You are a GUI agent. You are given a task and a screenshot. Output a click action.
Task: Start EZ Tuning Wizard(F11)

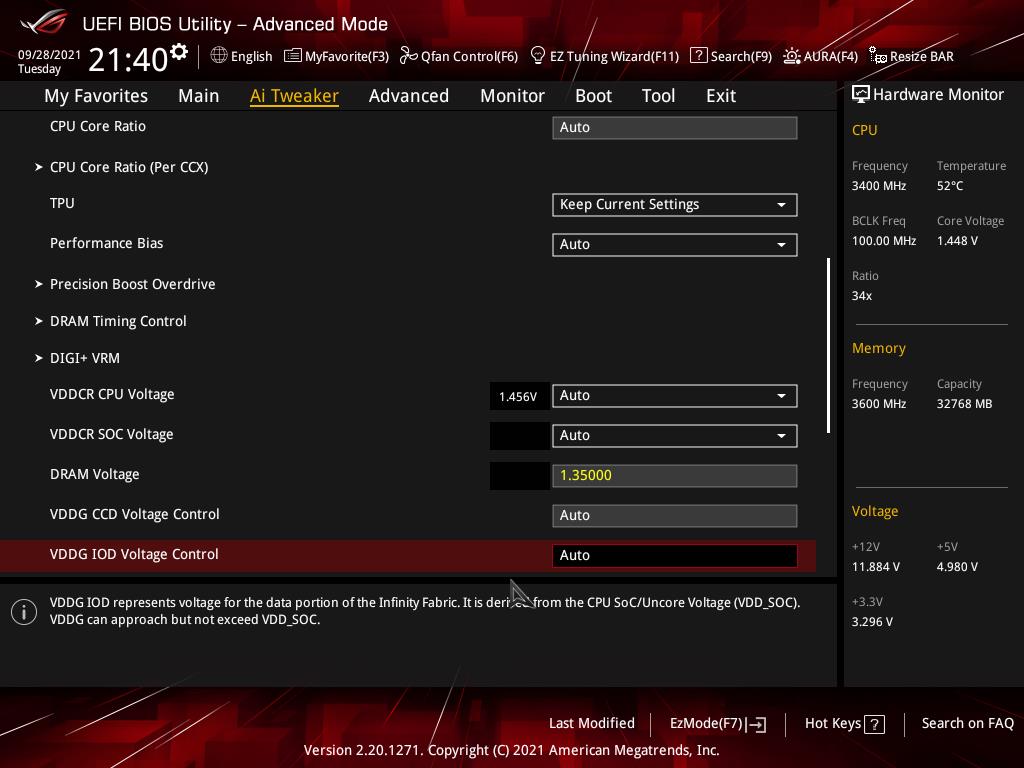click(x=604, y=56)
